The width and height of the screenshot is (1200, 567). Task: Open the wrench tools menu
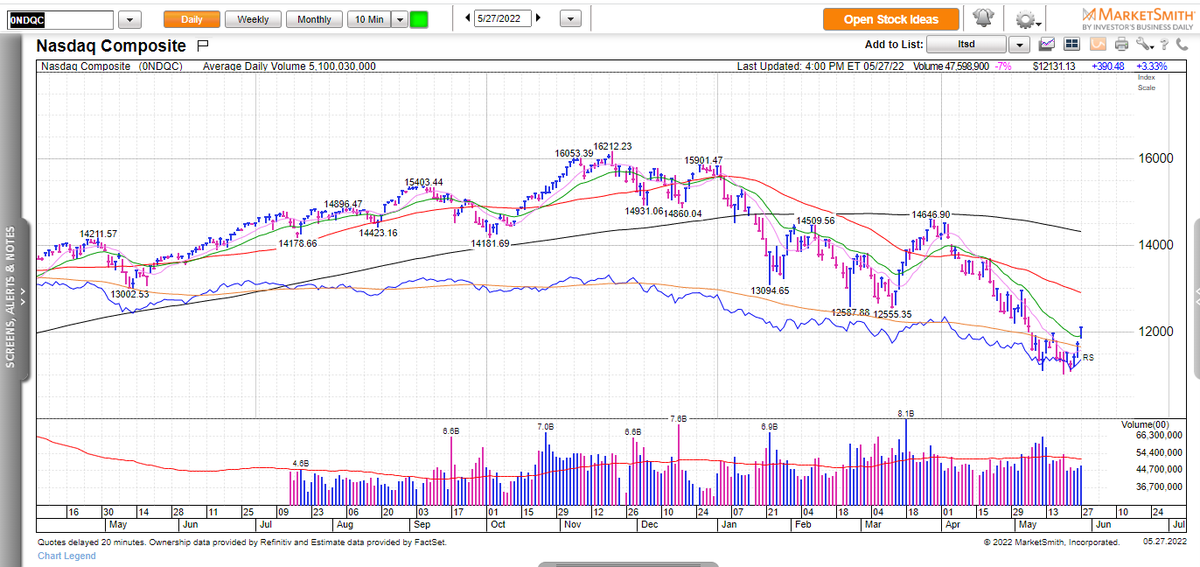point(1144,44)
